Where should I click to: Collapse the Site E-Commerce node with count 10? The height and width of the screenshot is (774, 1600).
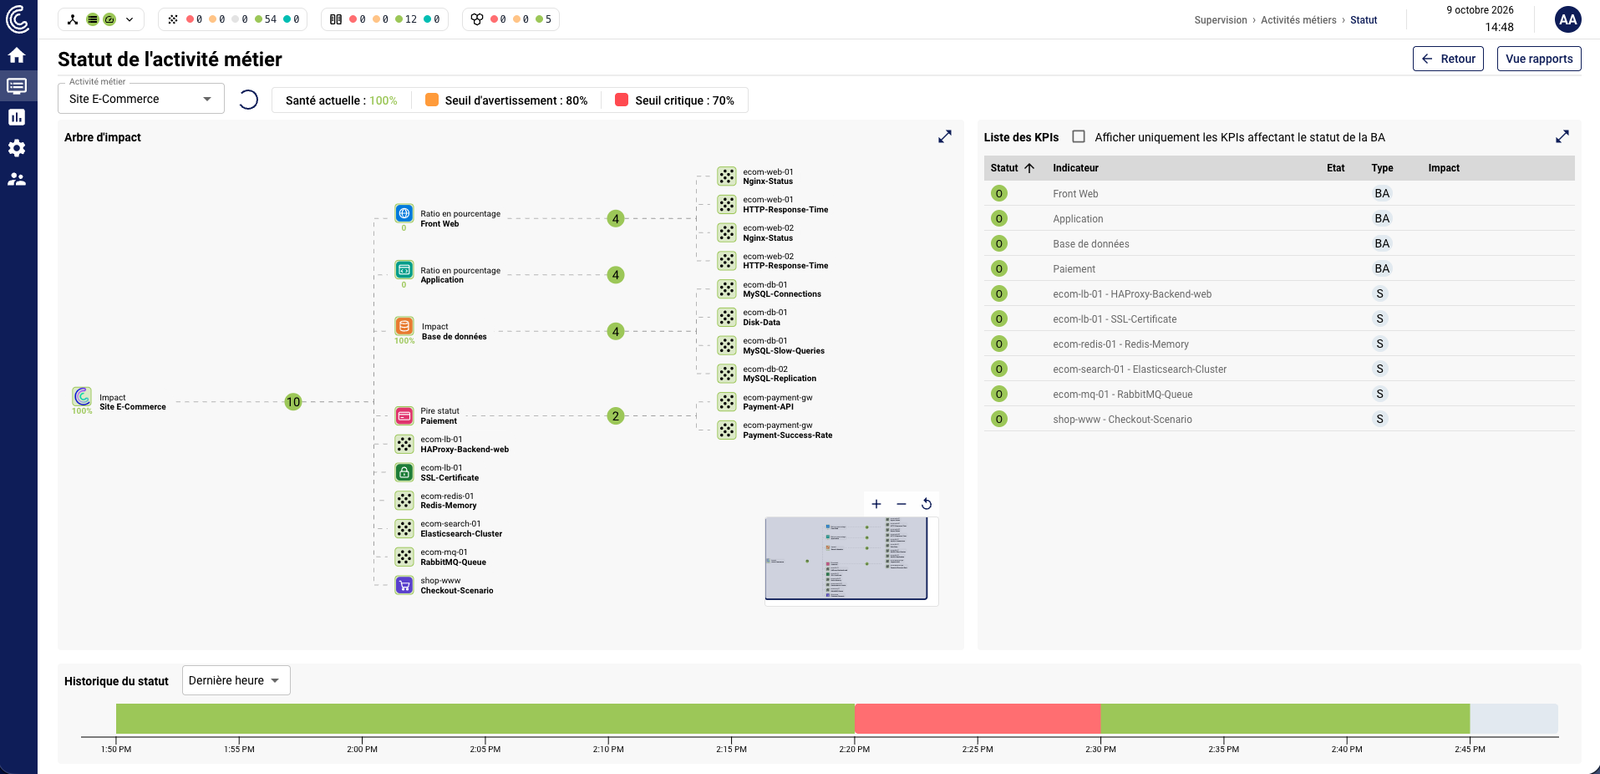point(293,402)
